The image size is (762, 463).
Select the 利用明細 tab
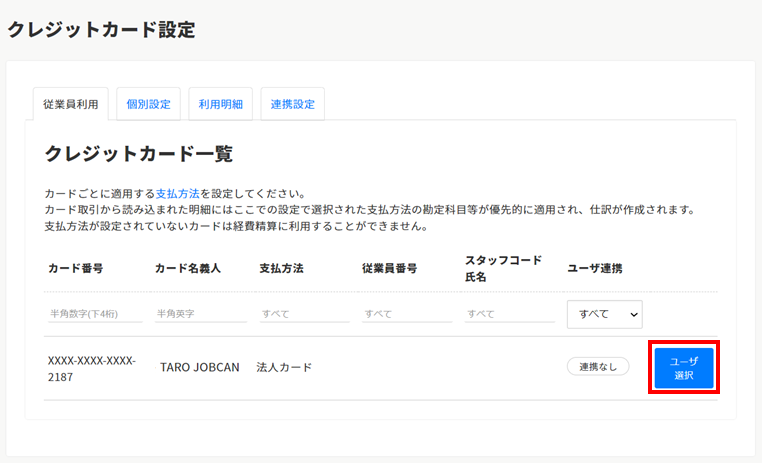[x=220, y=104]
